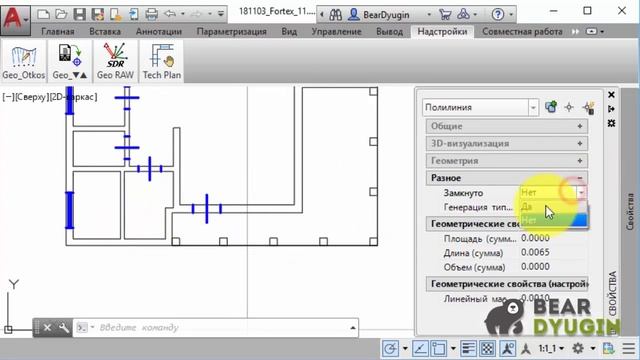Launch the Tech Plan tool
The height and width of the screenshot is (360, 640).
click(162, 62)
